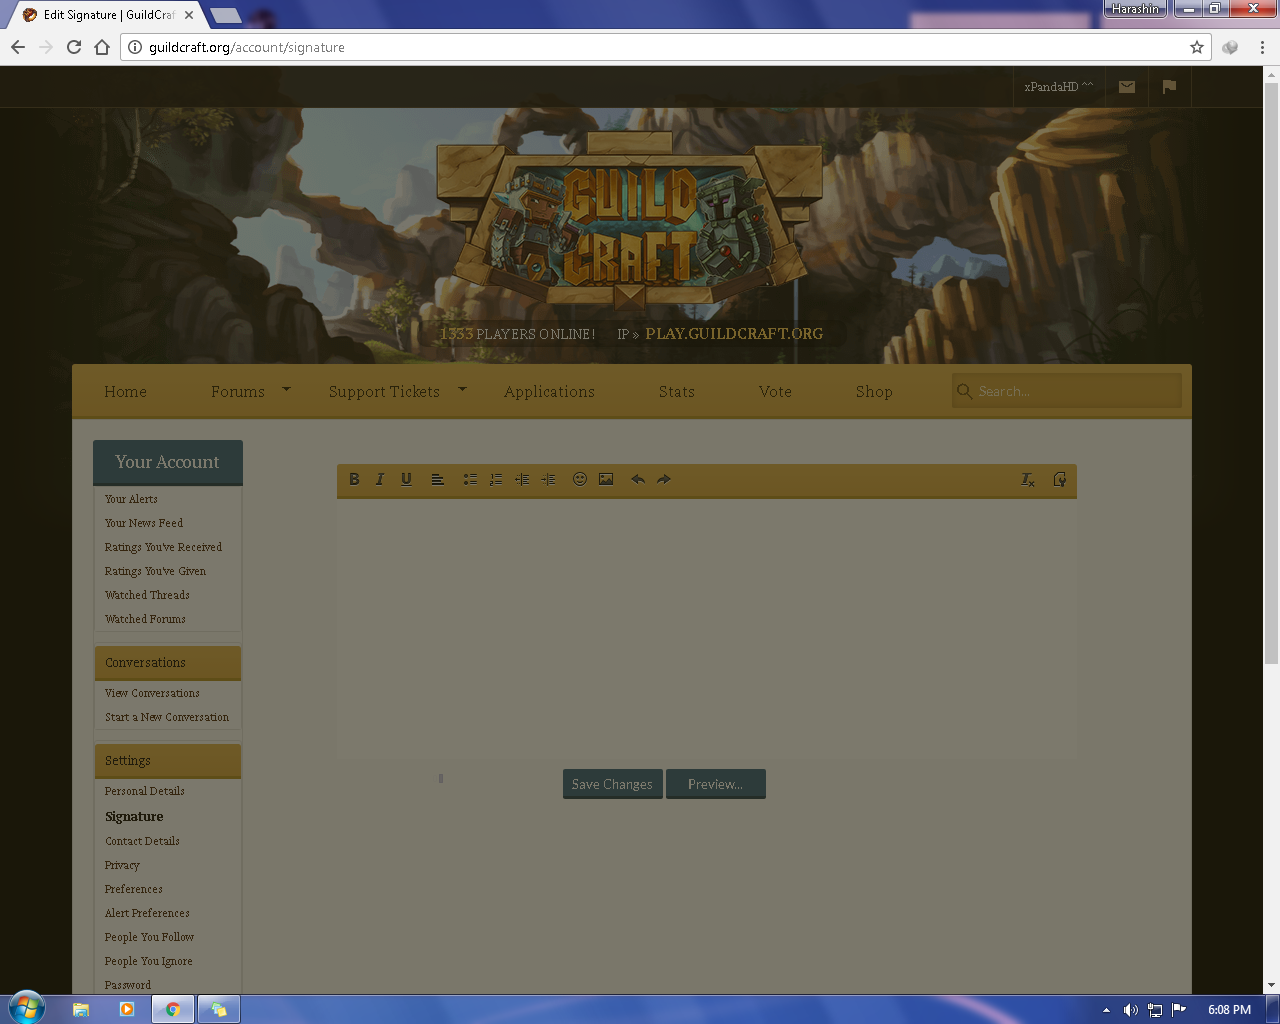Click the Preview... button

[715, 784]
